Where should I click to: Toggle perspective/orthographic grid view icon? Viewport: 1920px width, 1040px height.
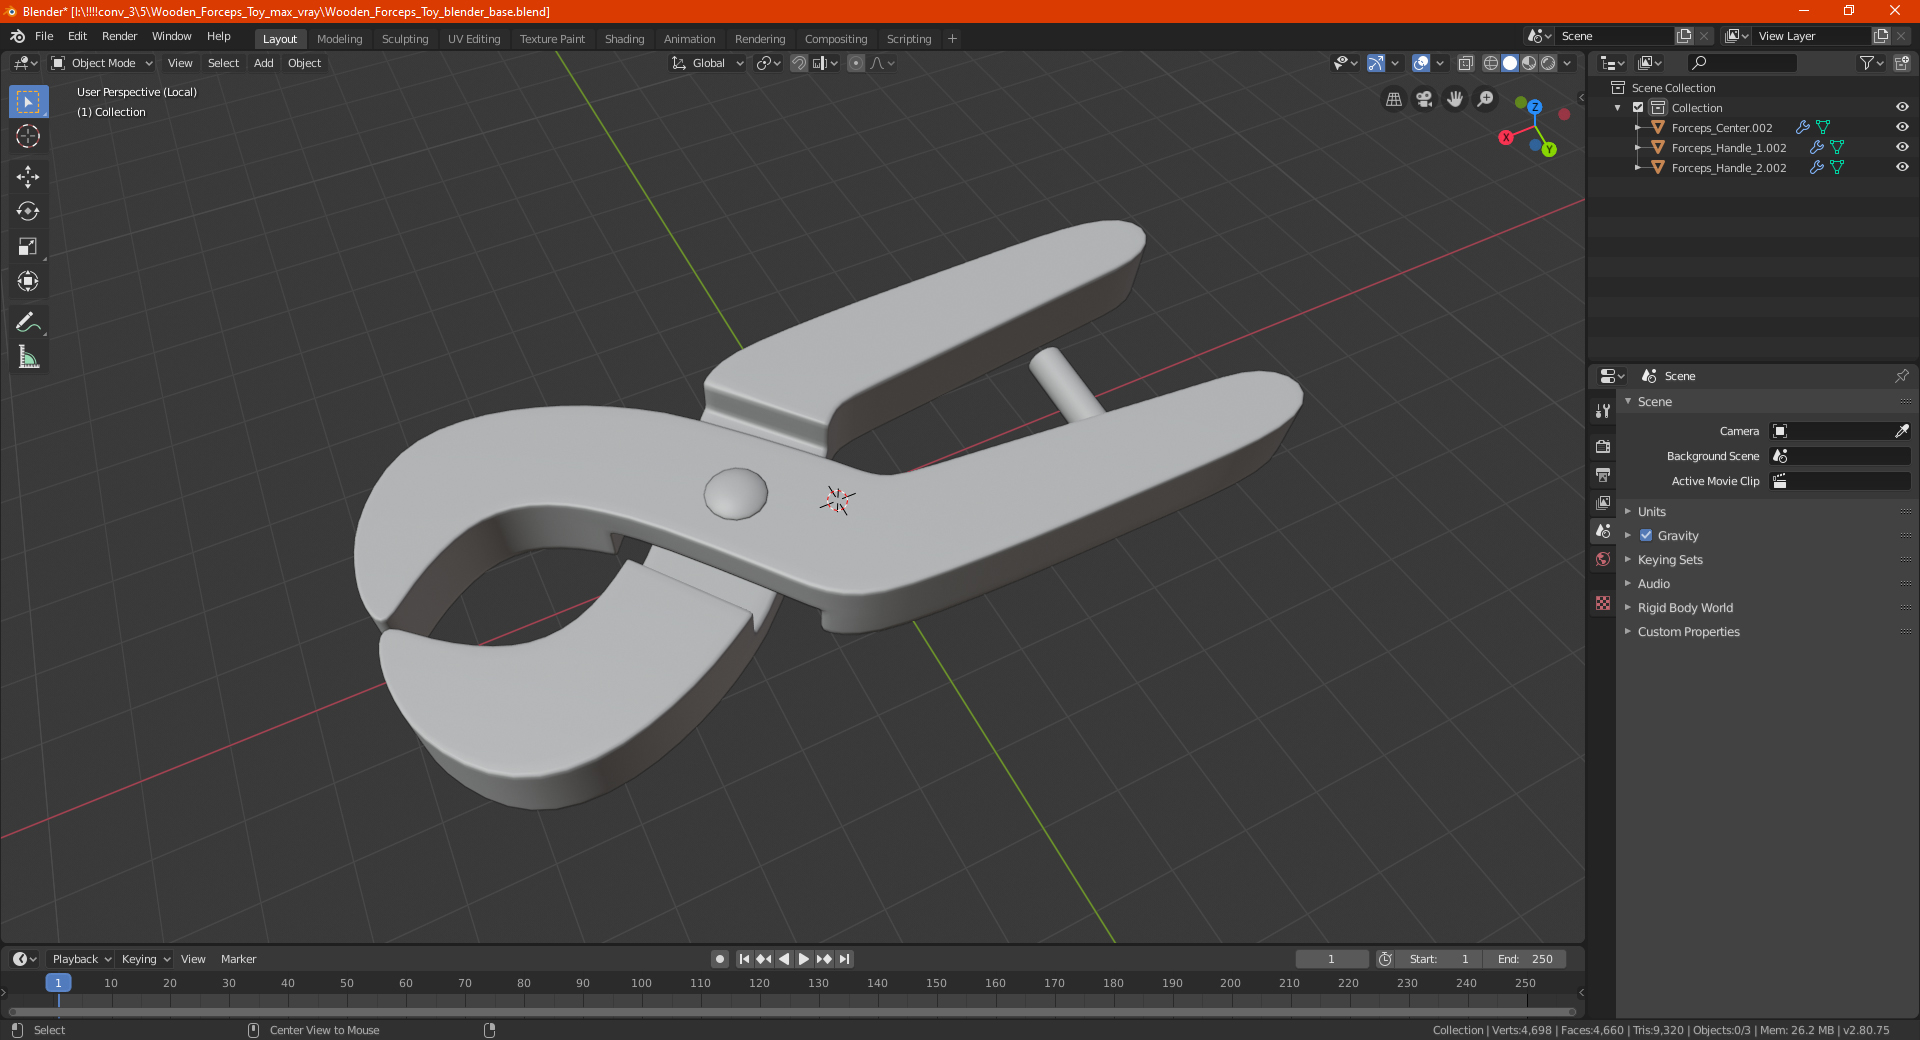click(x=1394, y=99)
